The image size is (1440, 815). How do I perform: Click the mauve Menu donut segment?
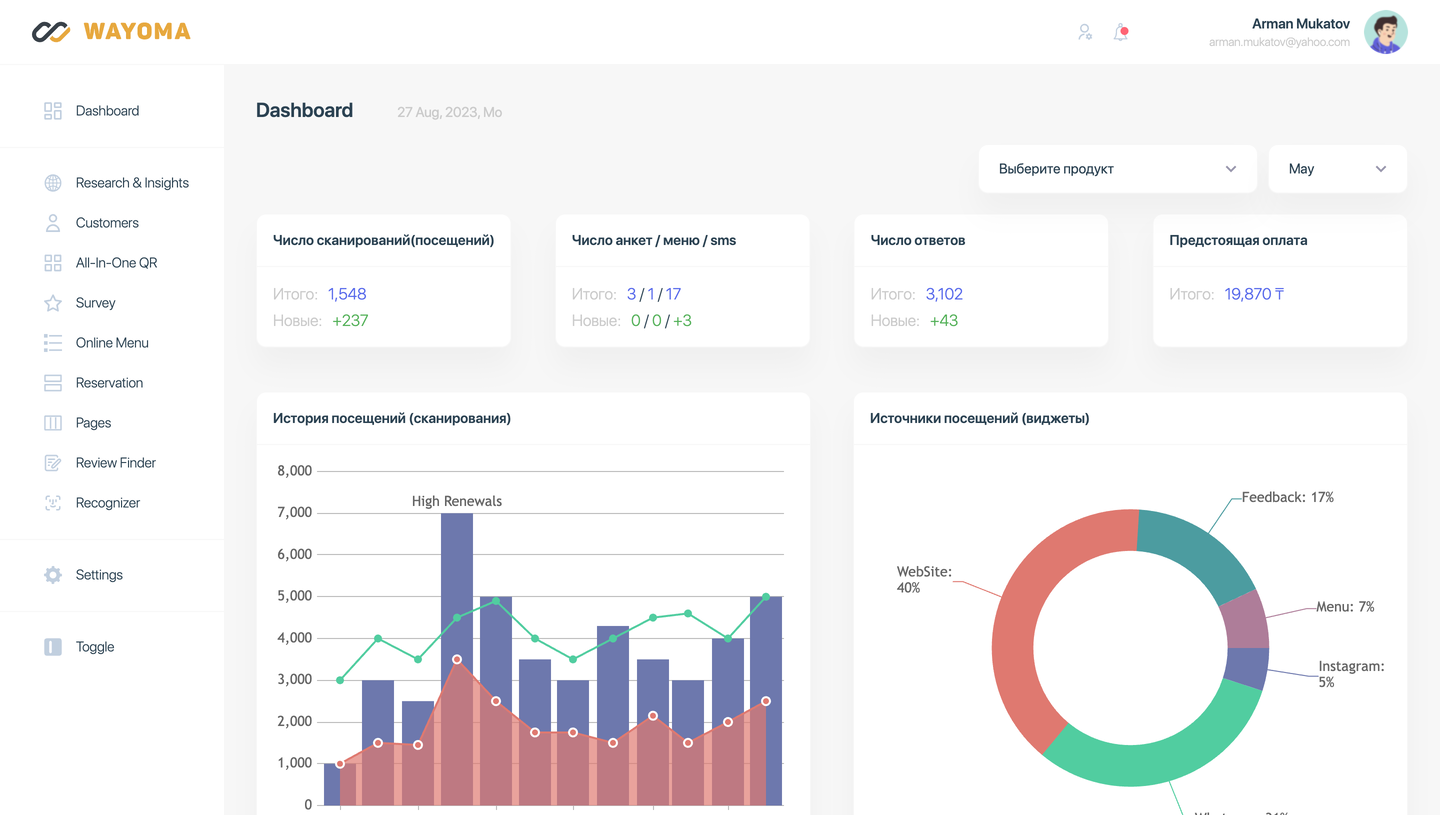point(1245,620)
